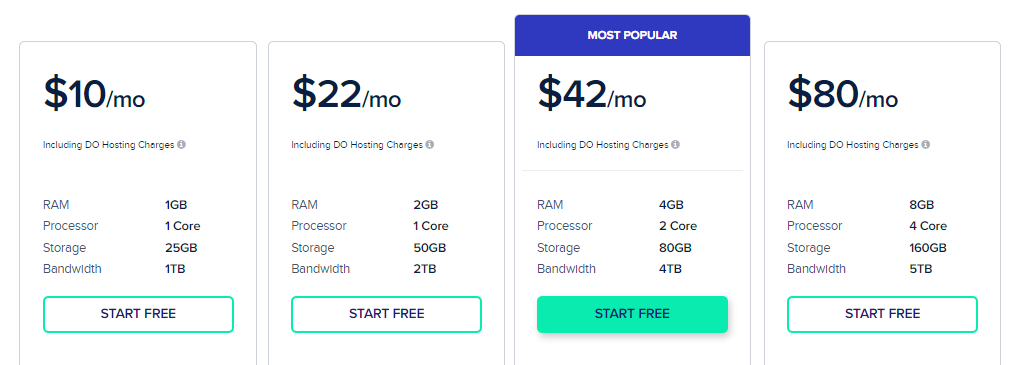
Task: Click the 50GB Storage value in the $22 plan
Action: click(x=430, y=248)
